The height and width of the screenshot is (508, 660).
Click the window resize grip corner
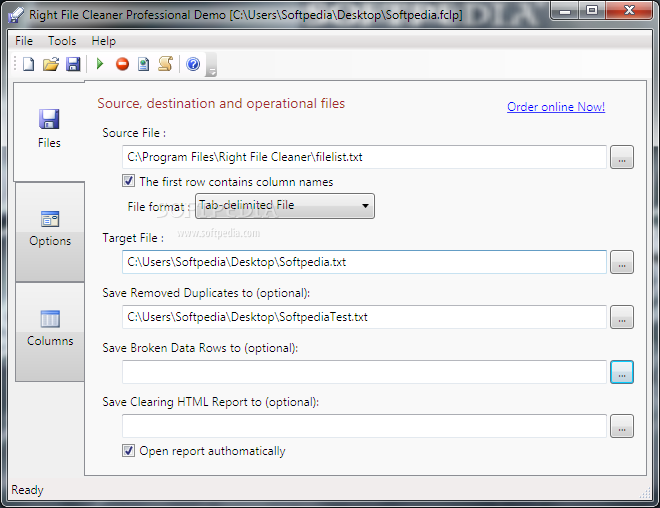(646, 493)
